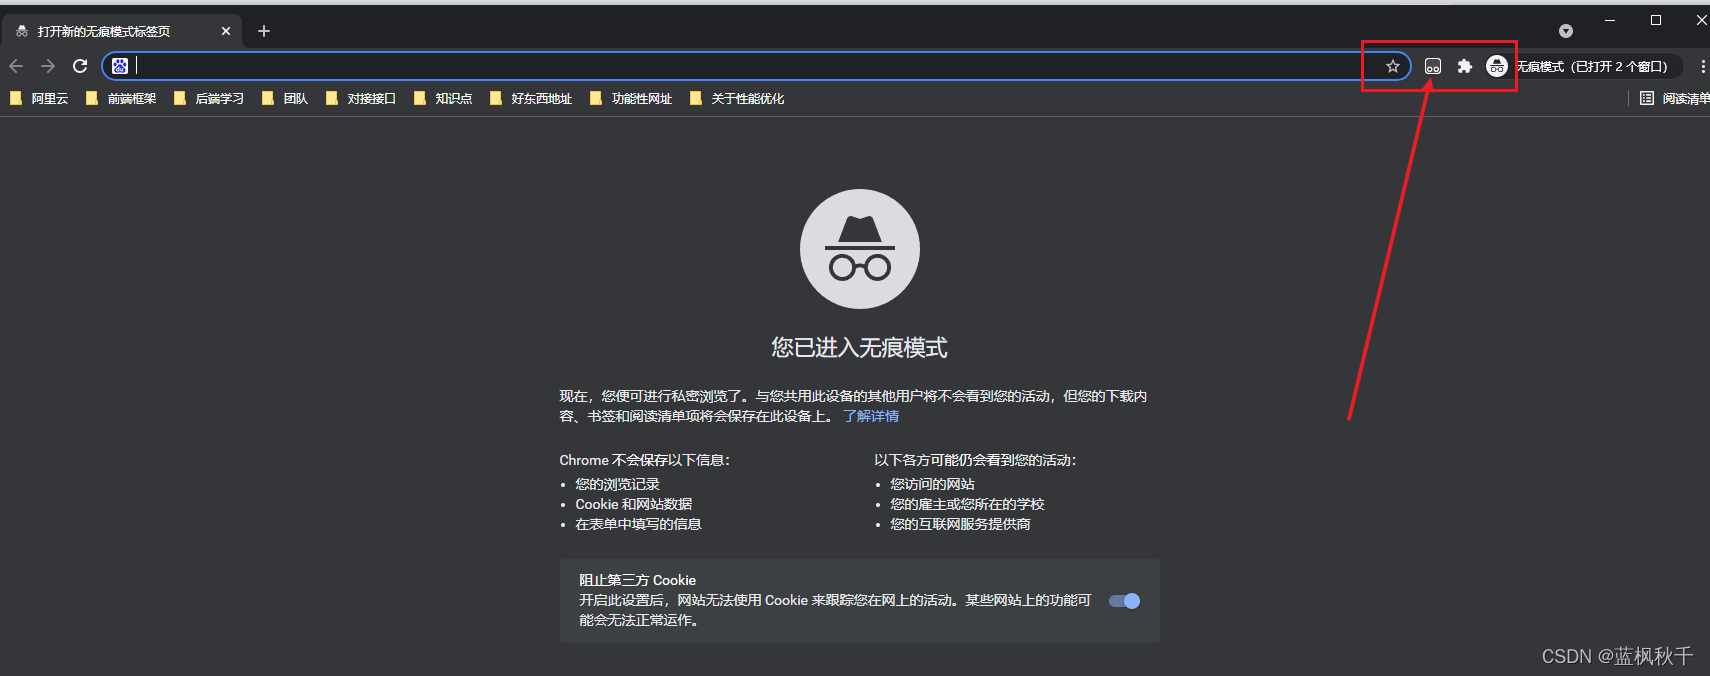Image resolution: width=1710 pixels, height=676 pixels.
Task: Click the 了解详情 learn more link
Action: coord(871,416)
